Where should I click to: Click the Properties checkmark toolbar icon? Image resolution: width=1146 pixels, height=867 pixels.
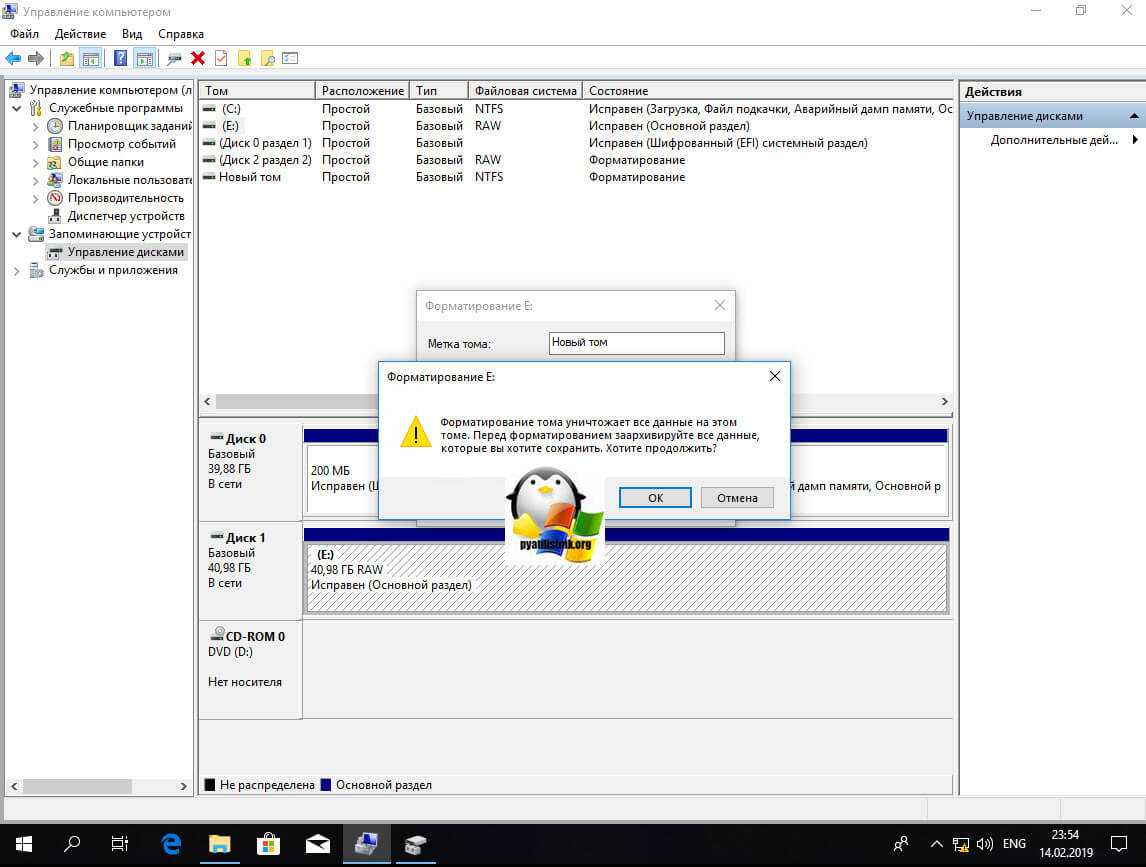click(x=221, y=59)
